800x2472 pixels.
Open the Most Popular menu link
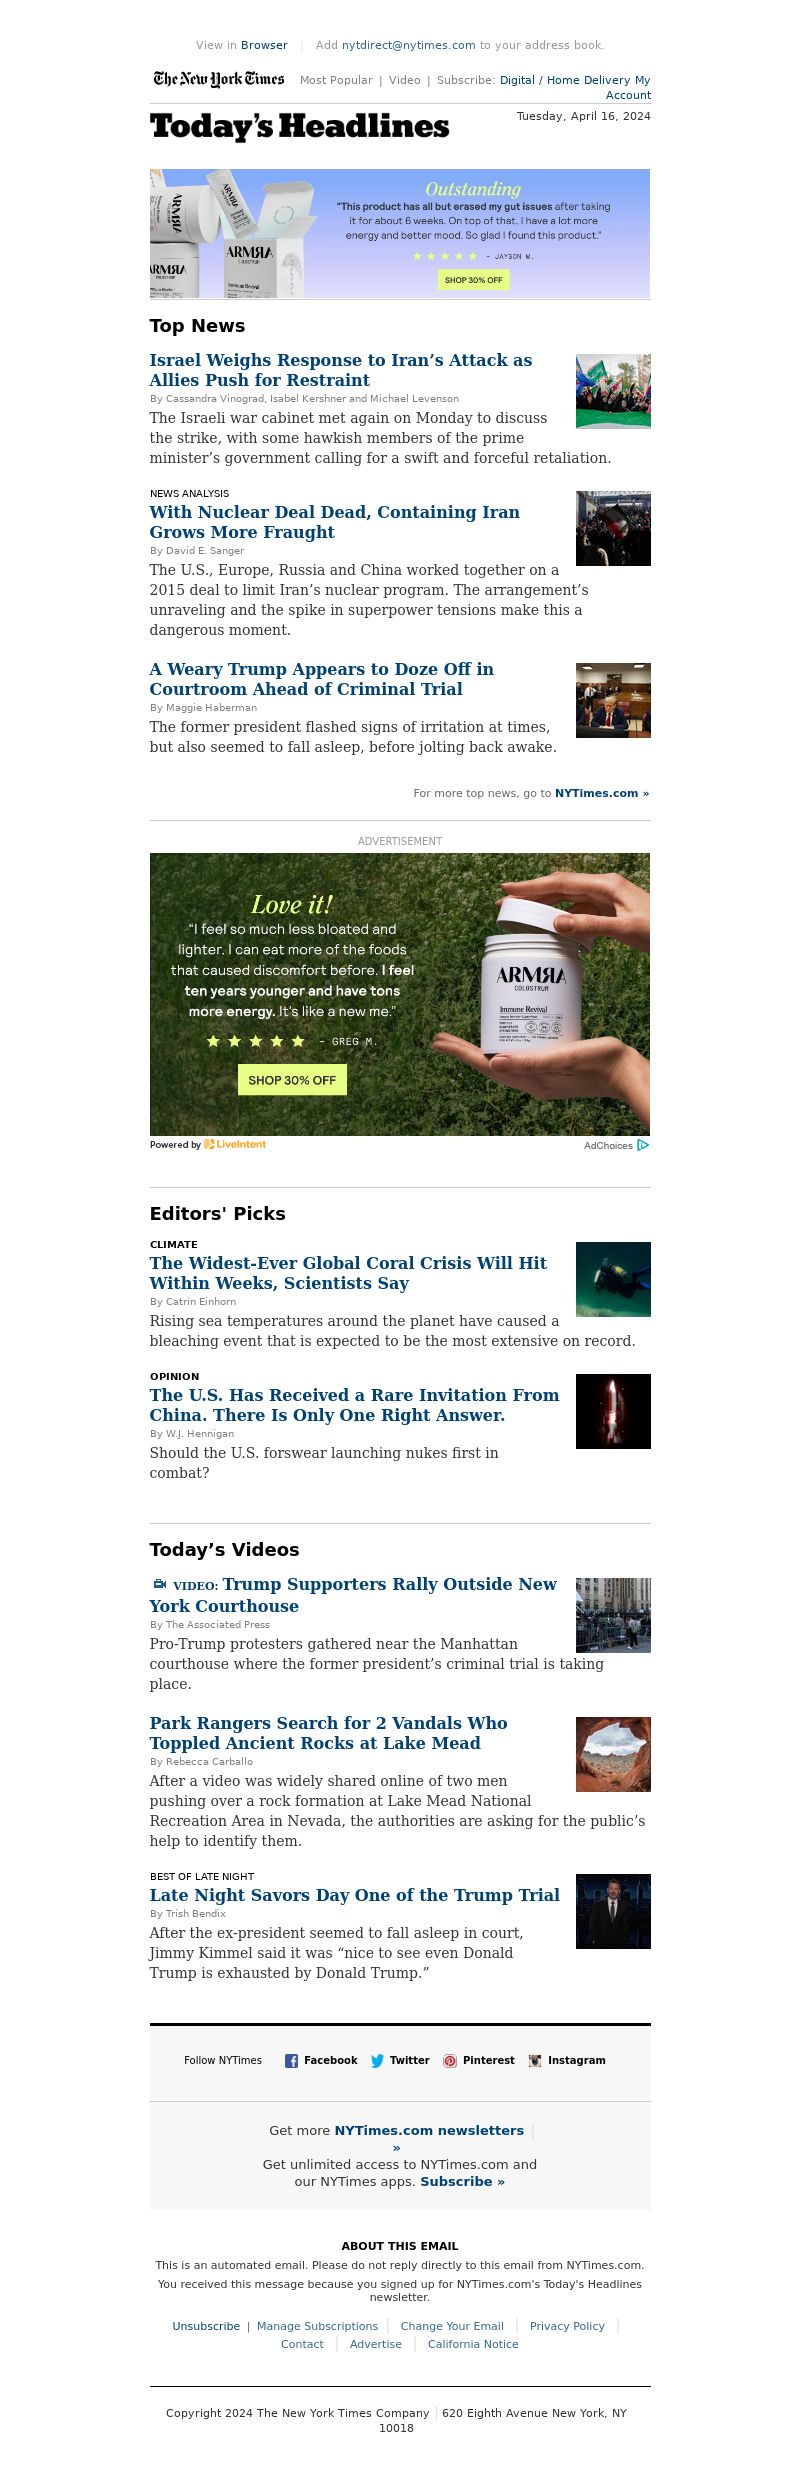tap(336, 80)
